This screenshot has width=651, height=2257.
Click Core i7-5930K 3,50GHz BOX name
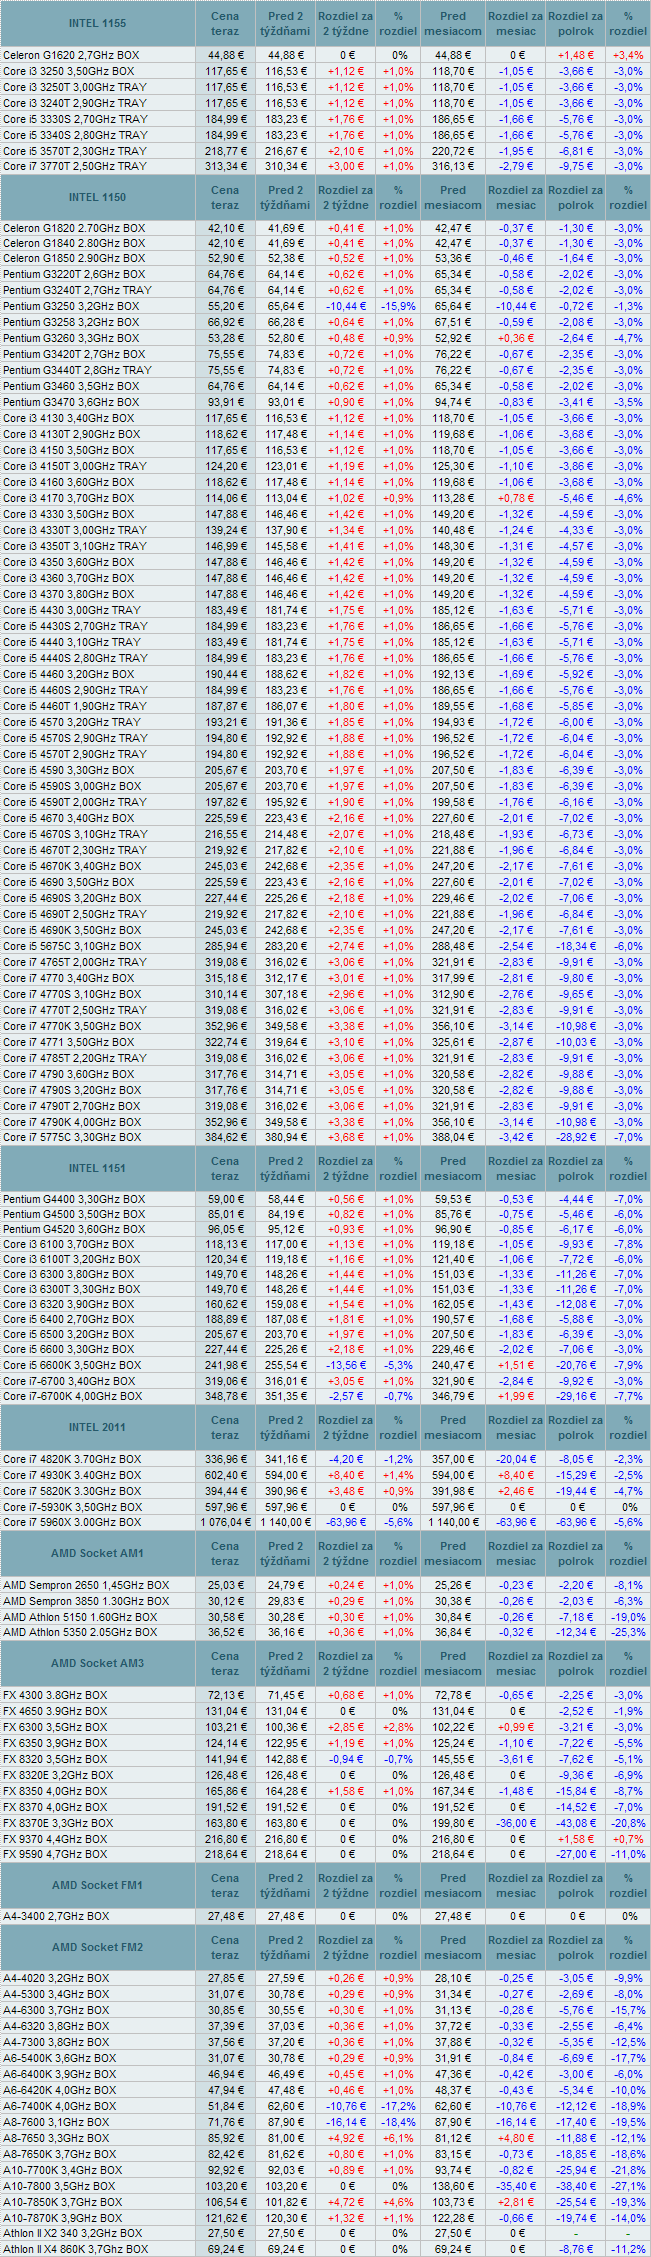(72, 1506)
